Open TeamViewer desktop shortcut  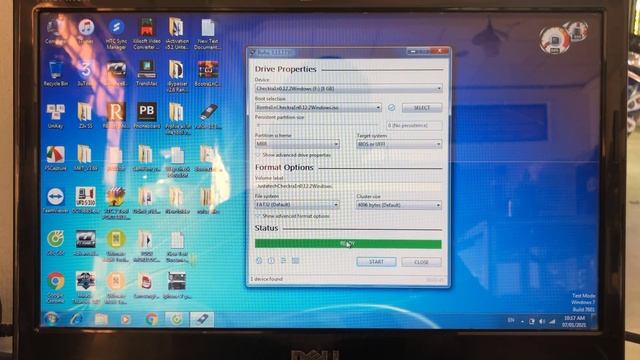(x=56, y=200)
